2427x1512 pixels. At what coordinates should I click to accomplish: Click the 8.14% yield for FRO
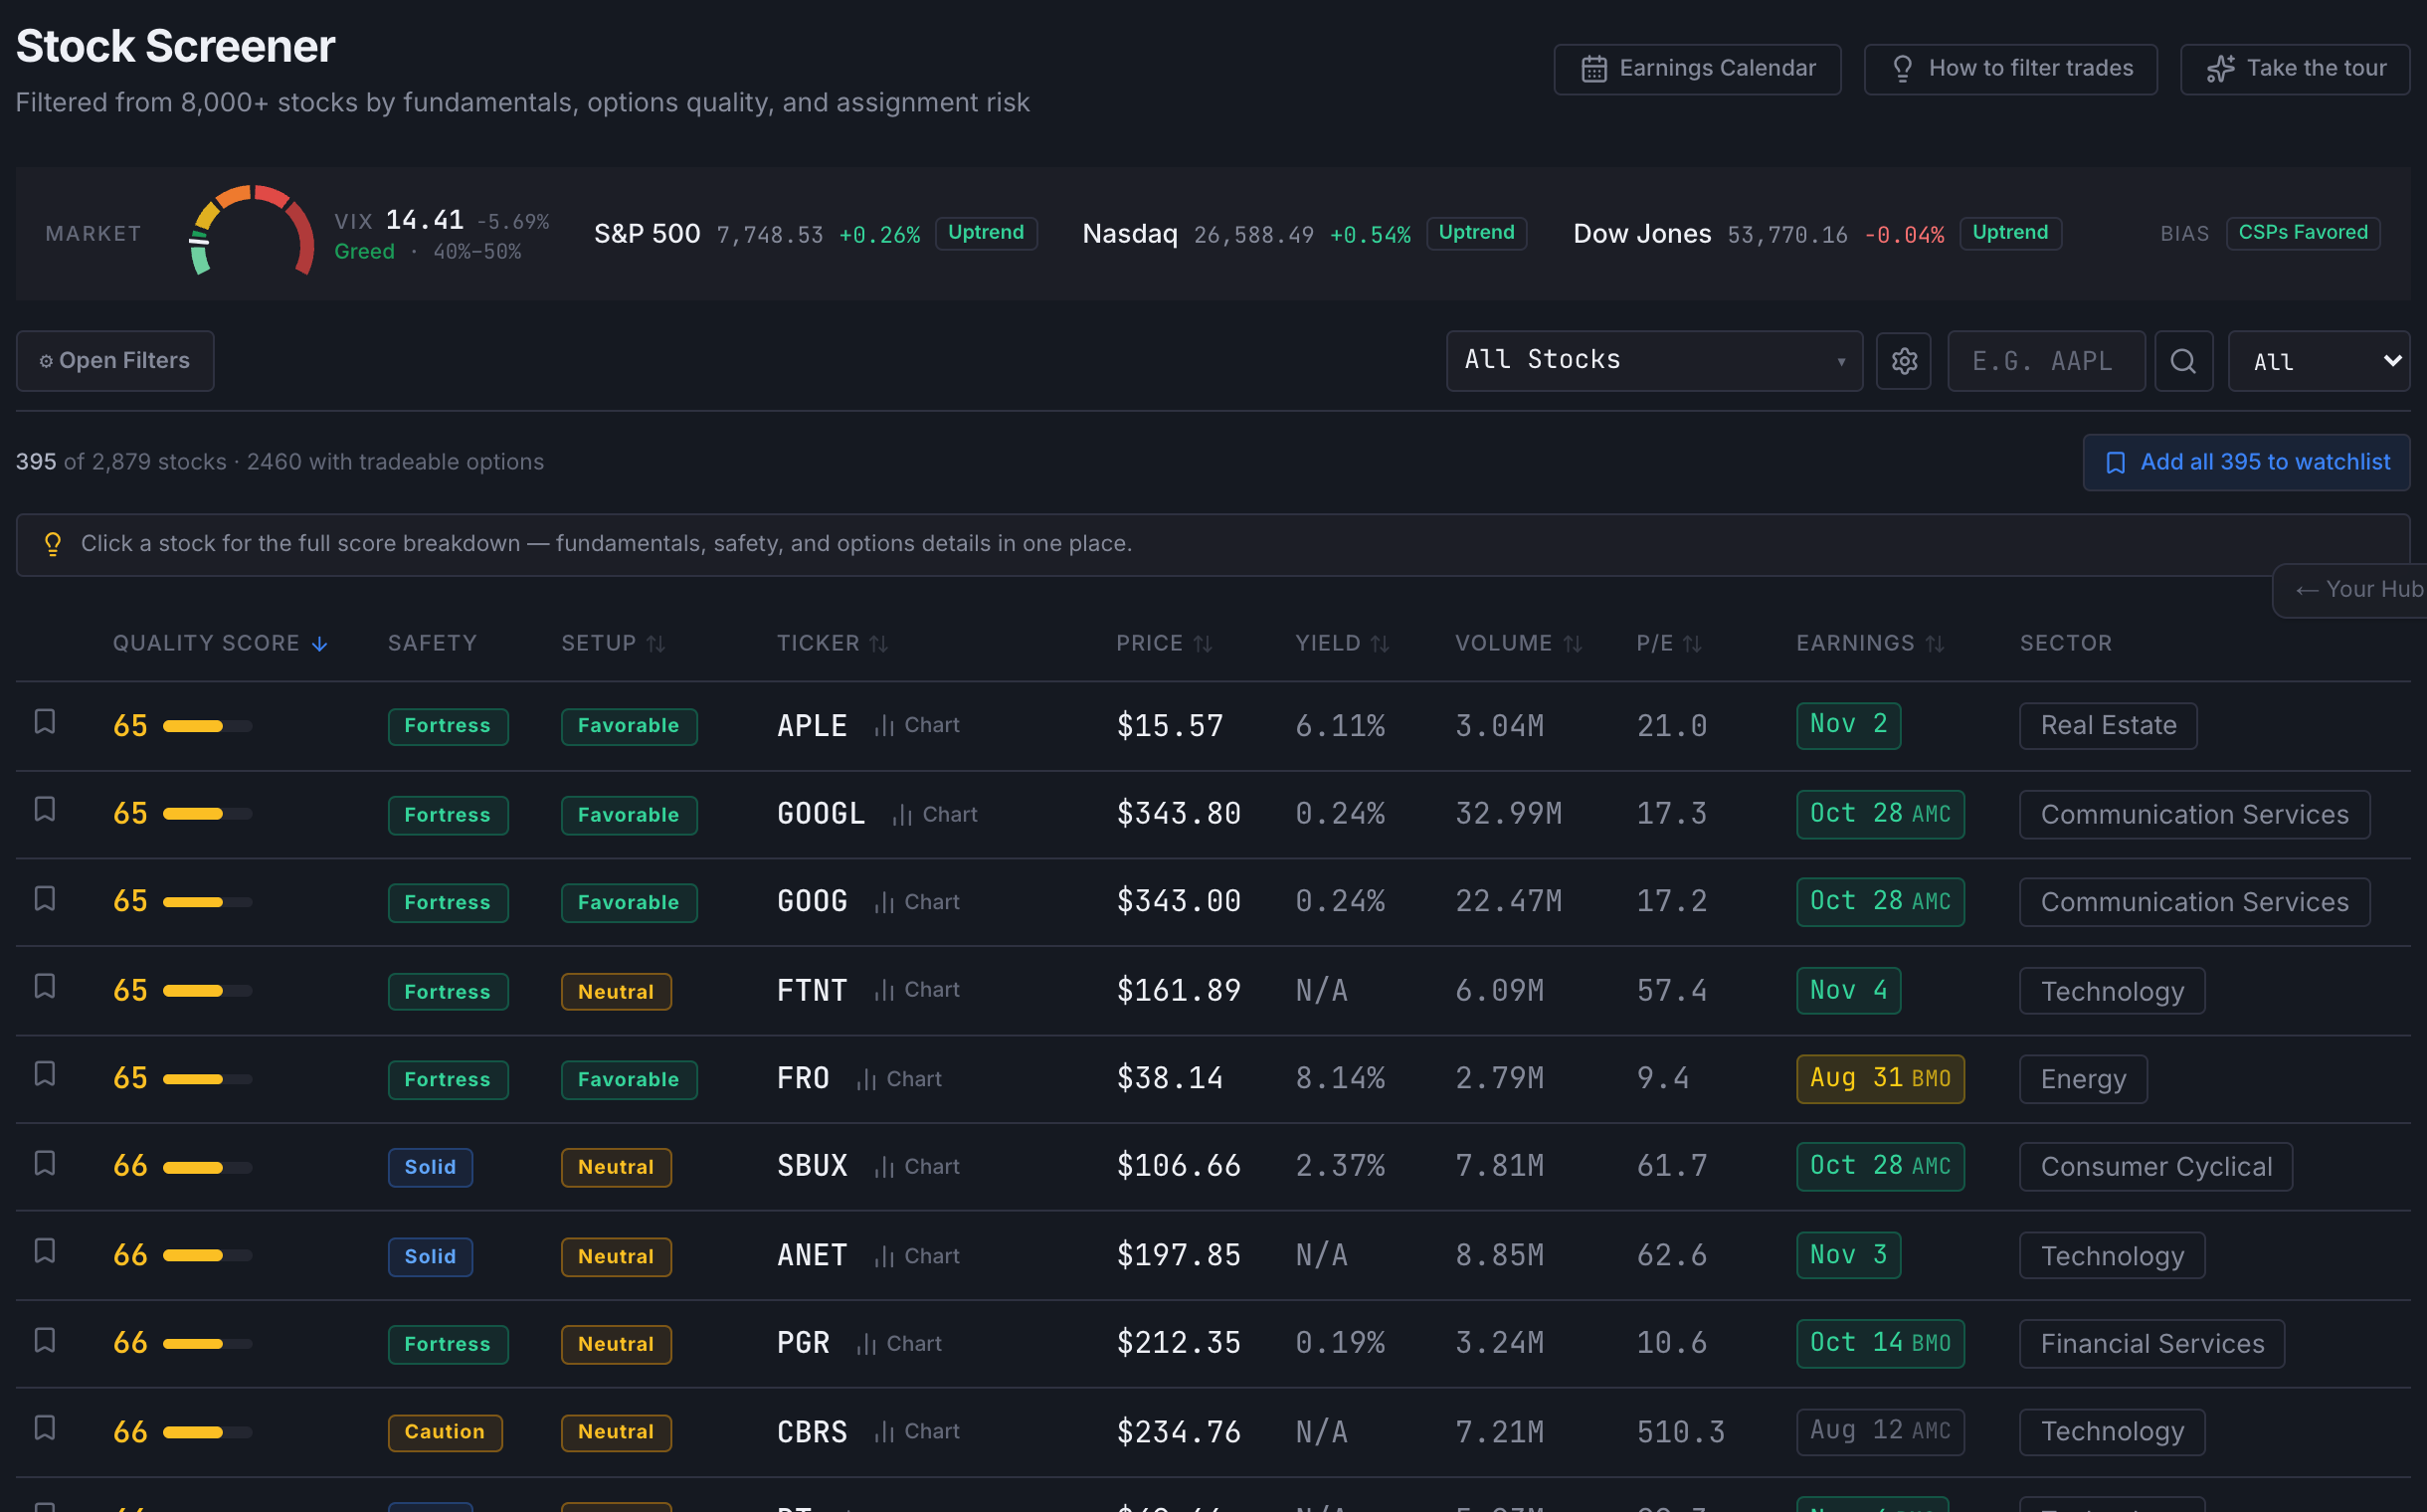point(1340,1079)
